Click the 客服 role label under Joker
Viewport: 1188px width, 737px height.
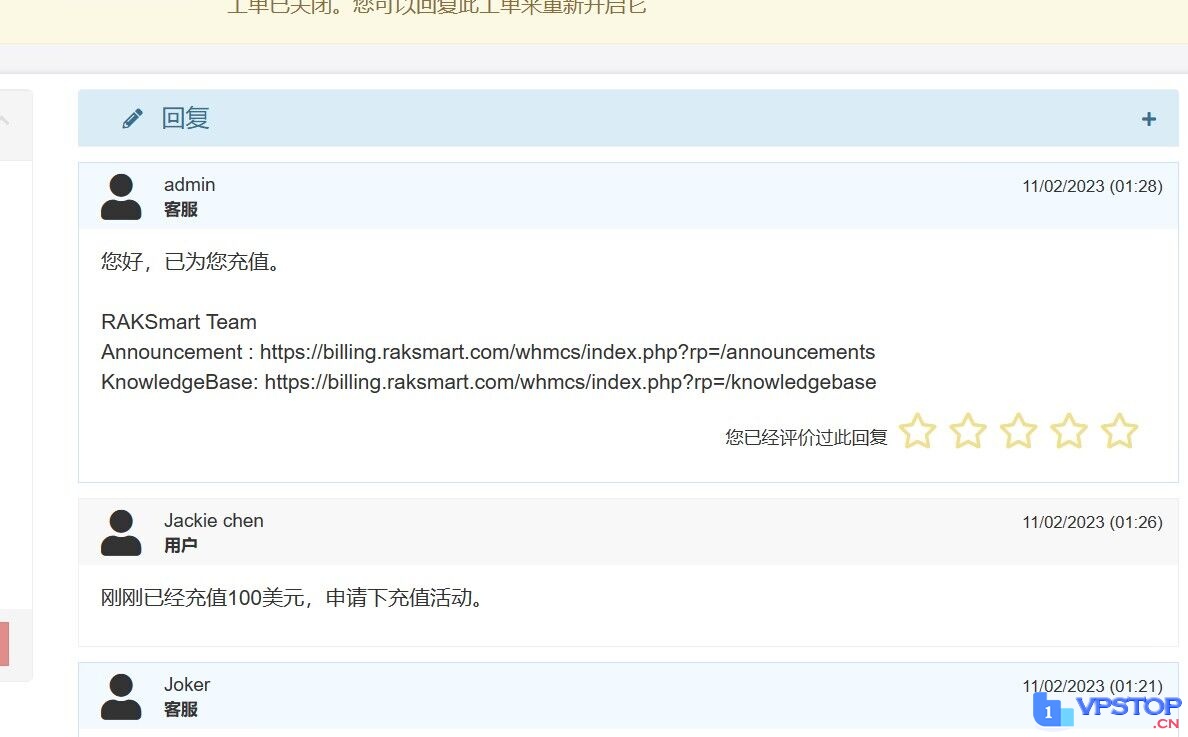(180, 710)
